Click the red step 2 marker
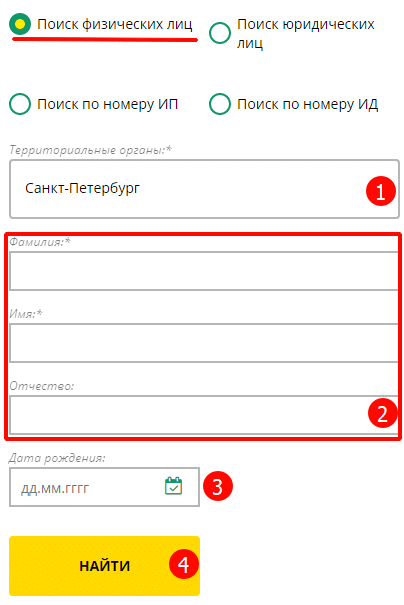 [382, 413]
